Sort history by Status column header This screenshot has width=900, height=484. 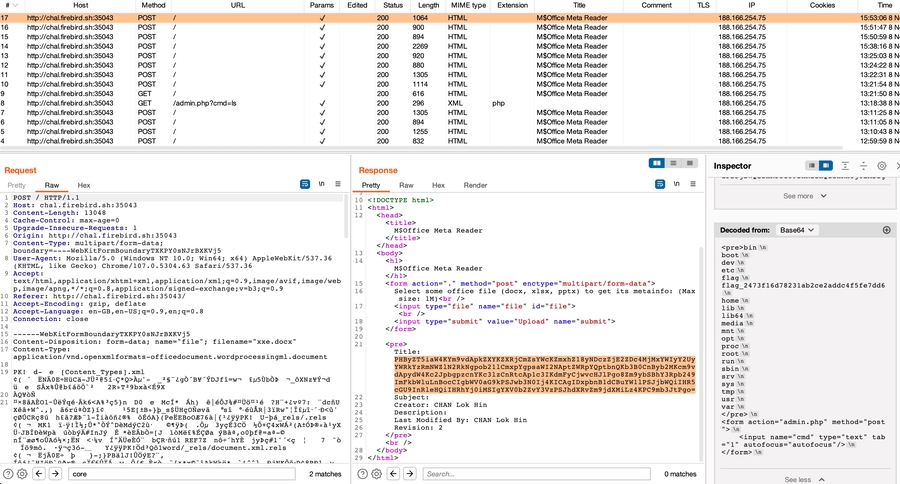click(x=393, y=5)
